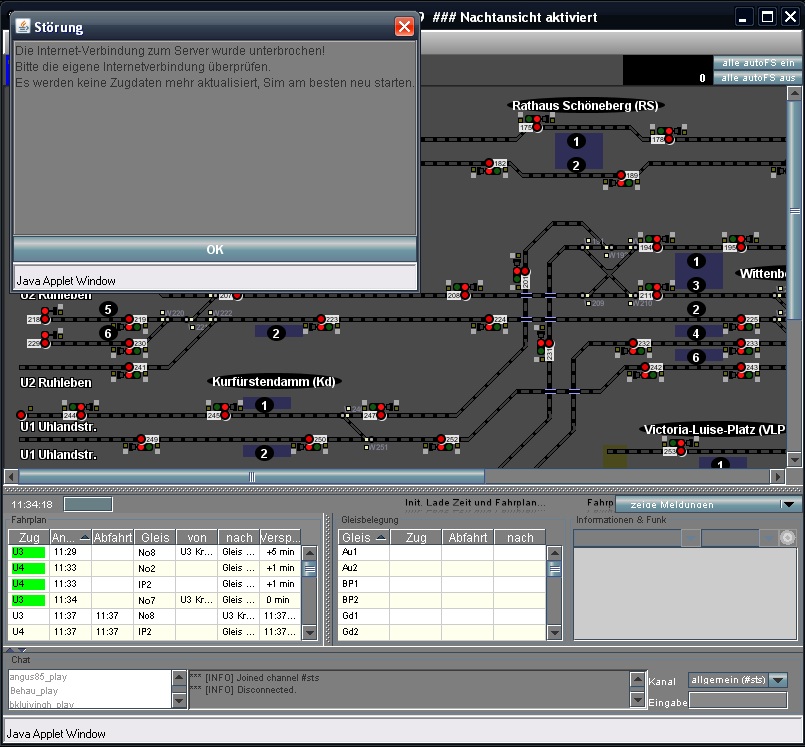This screenshot has height=747, width=805.
Task: Click signal 244 at U1 Uhlandstr.
Action: coord(80,411)
